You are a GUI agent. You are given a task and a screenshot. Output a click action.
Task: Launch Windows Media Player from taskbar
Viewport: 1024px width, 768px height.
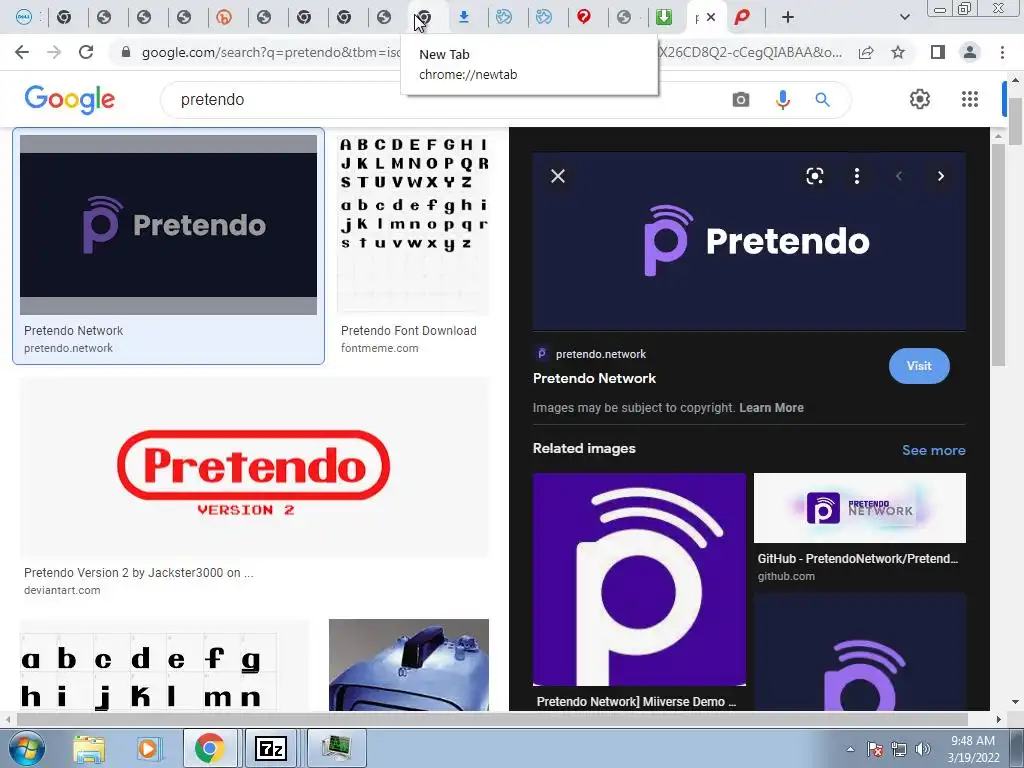(x=148, y=748)
